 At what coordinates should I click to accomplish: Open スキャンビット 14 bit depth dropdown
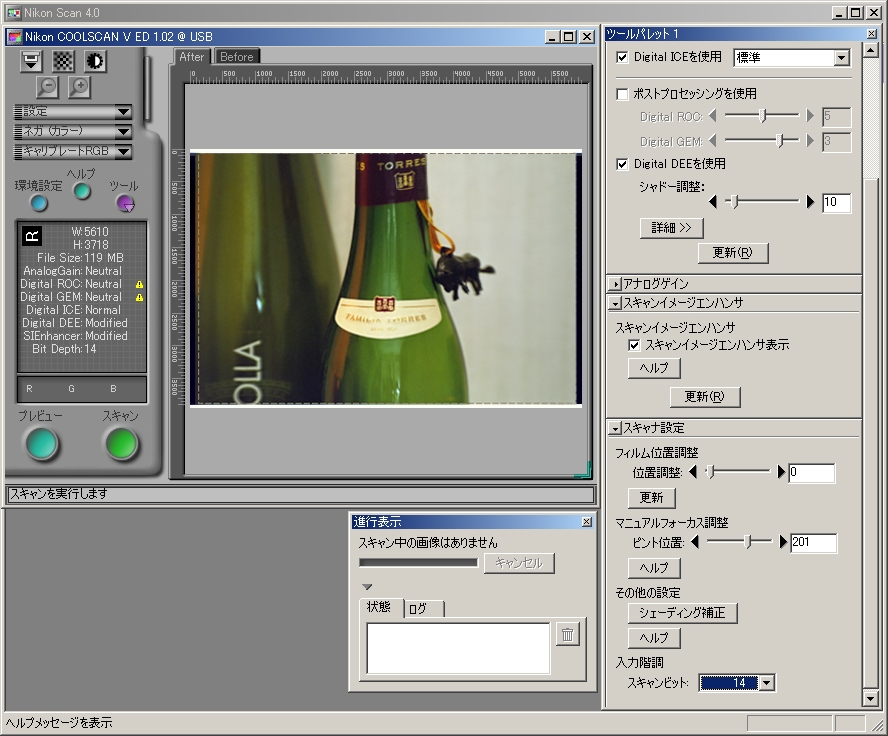pos(766,683)
